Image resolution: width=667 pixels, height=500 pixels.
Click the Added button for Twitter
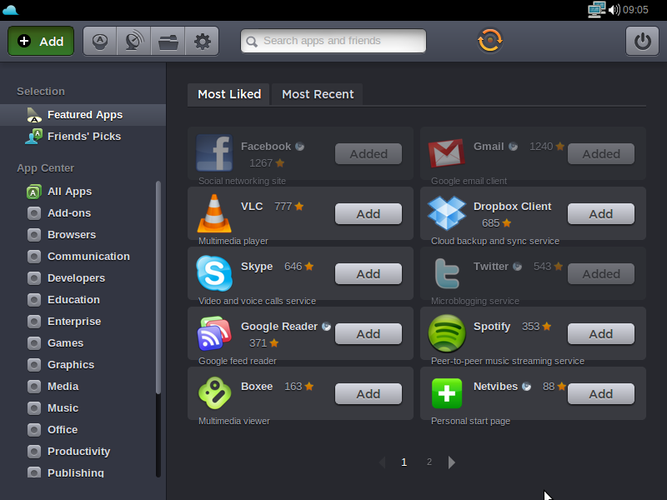[x=601, y=274]
